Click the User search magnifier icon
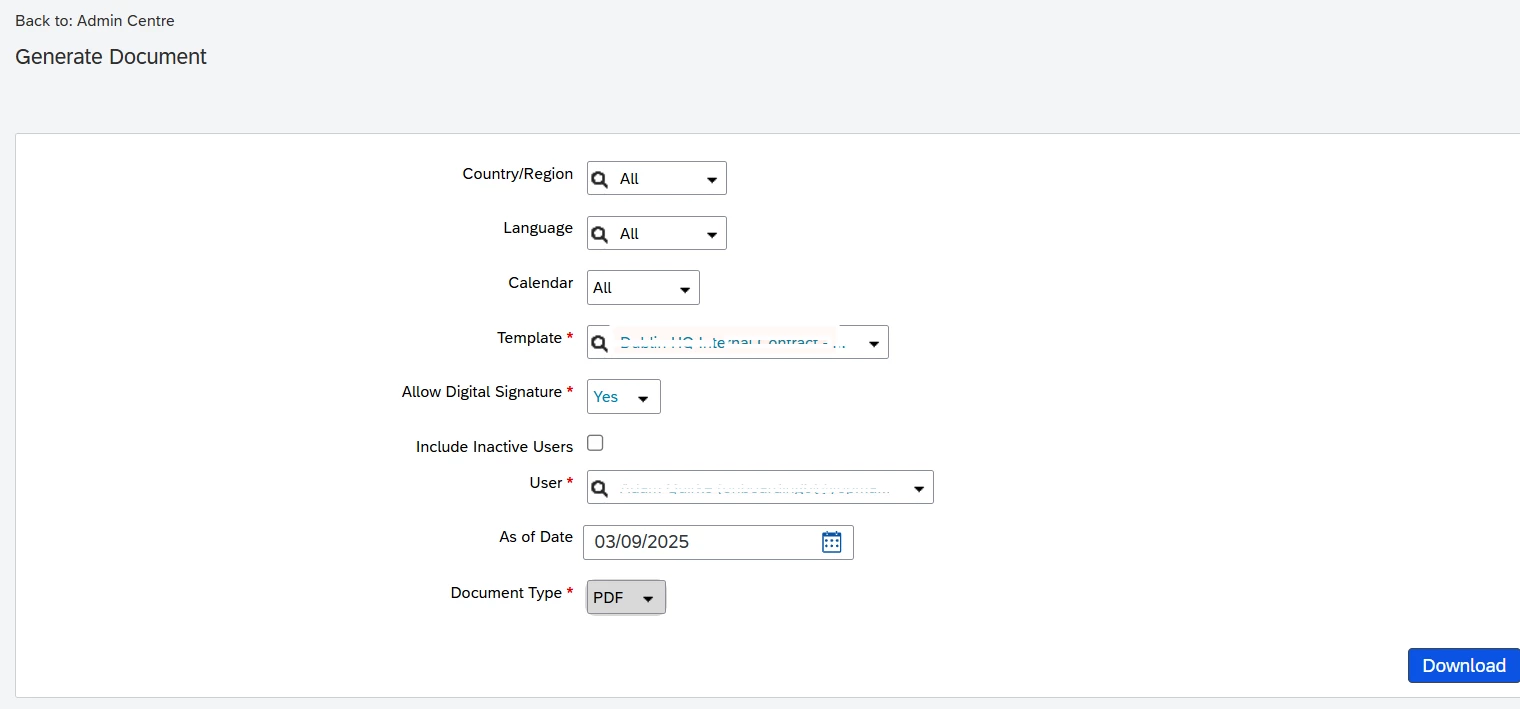Screen dimensions: 1520x709 coord(600,489)
